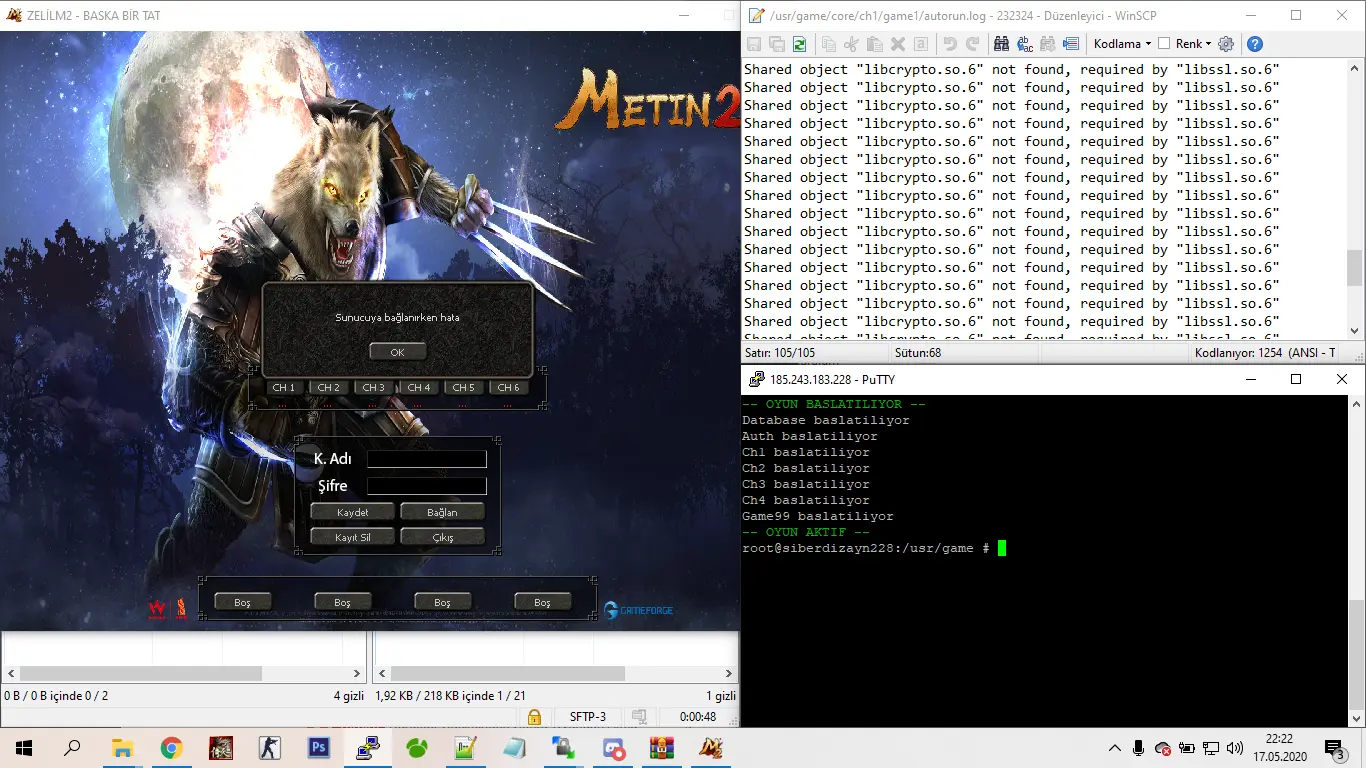Click the right WinSCP panel's horizontal scrollbar

click(x=555, y=674)
